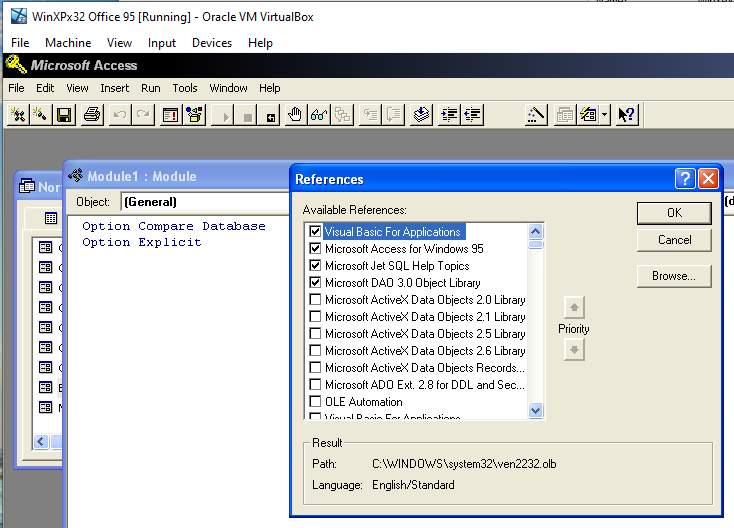This screenshot has height=528, width=734.
Task: Click the references list scroll up arrow
Action: pyautogui.click(x=536, y=231)
